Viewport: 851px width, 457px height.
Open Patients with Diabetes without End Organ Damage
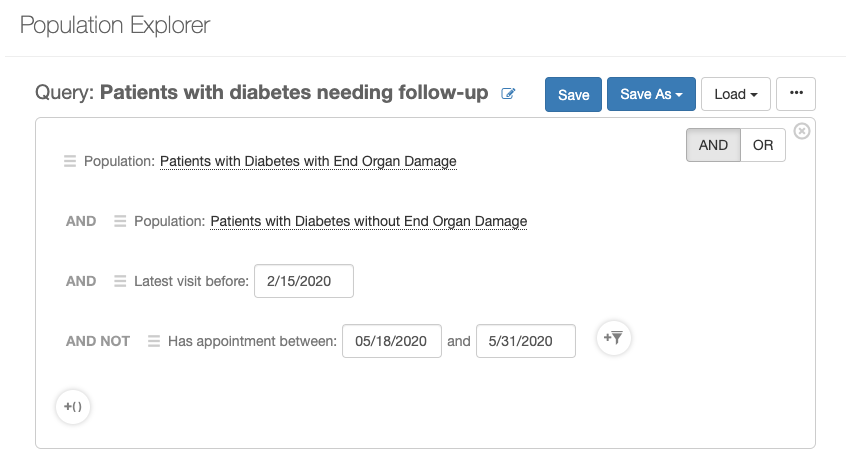pyautogui.click(x=369, y=221)
